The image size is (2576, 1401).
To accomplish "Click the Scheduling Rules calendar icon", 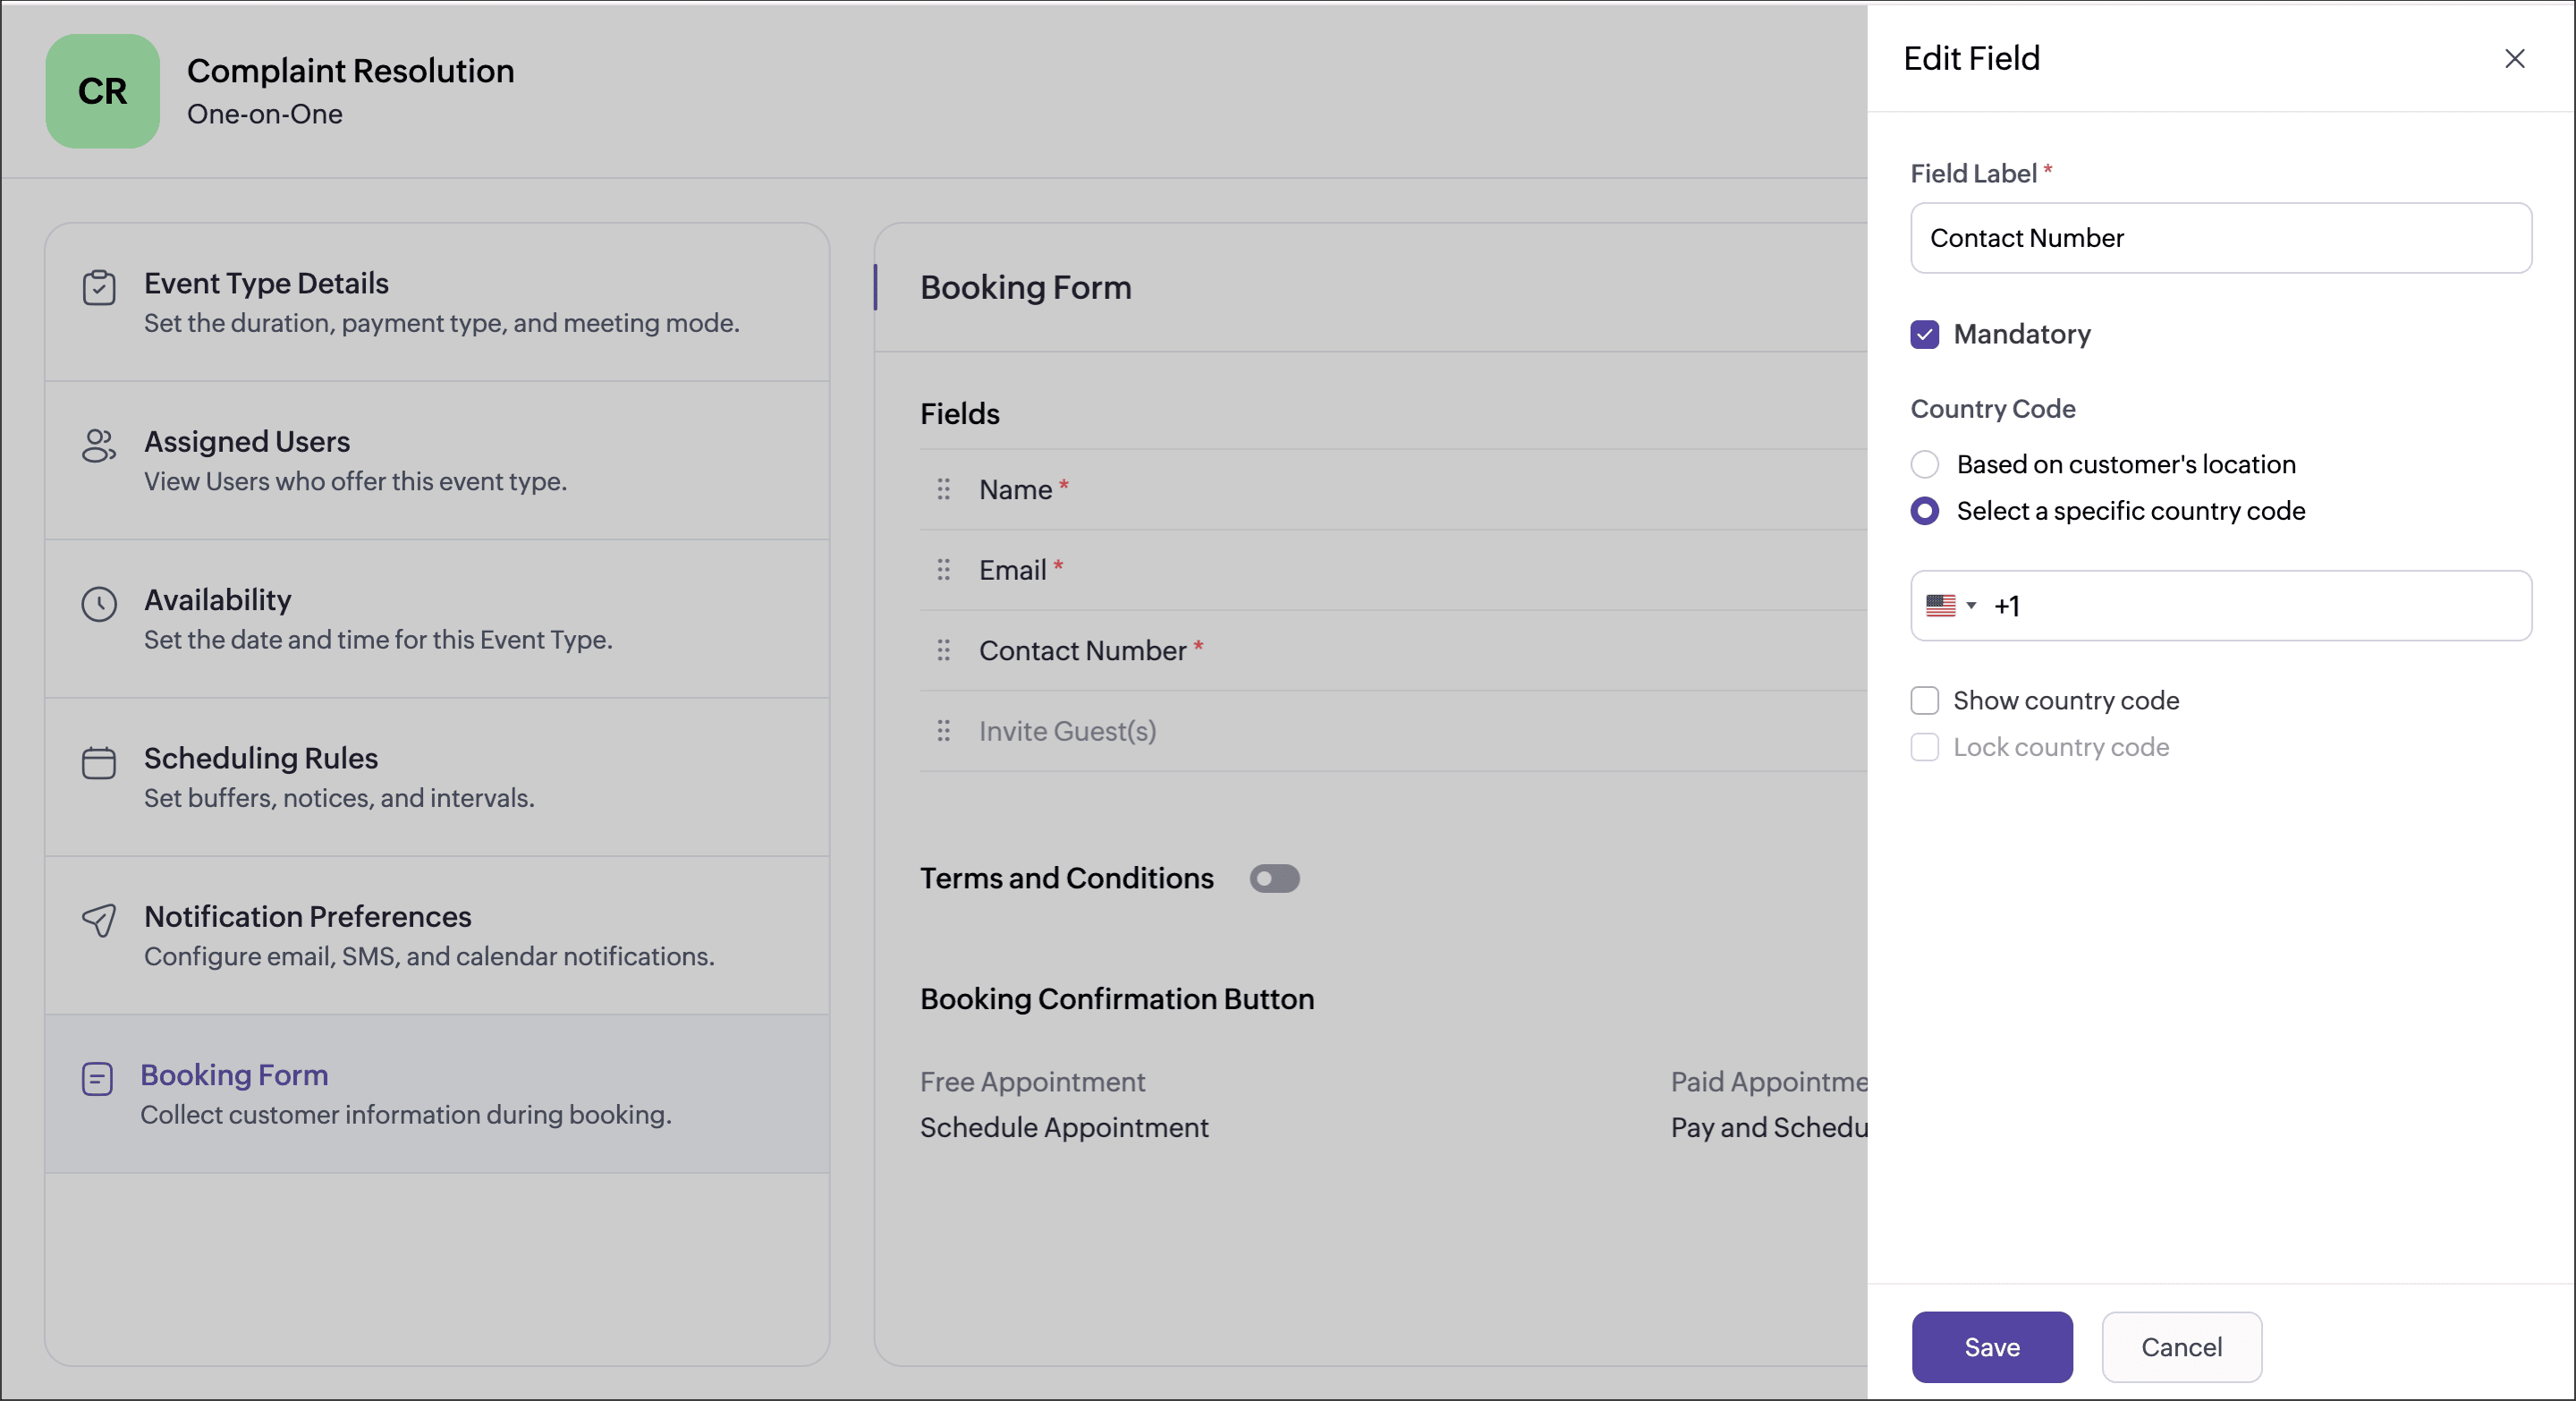I will 98,763.
